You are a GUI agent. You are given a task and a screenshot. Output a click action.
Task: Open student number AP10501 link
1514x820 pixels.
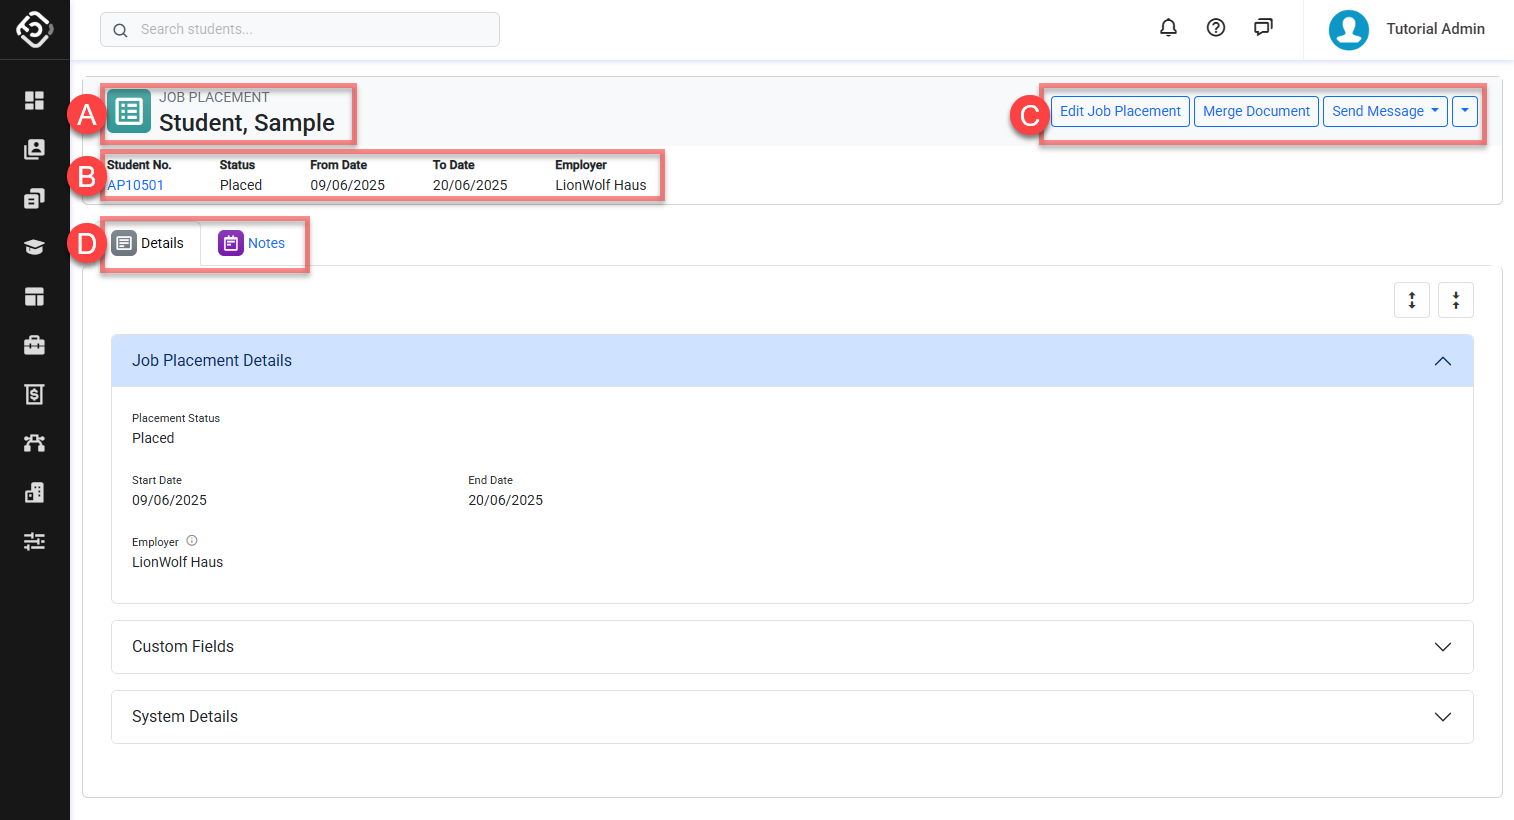point(135,185)
